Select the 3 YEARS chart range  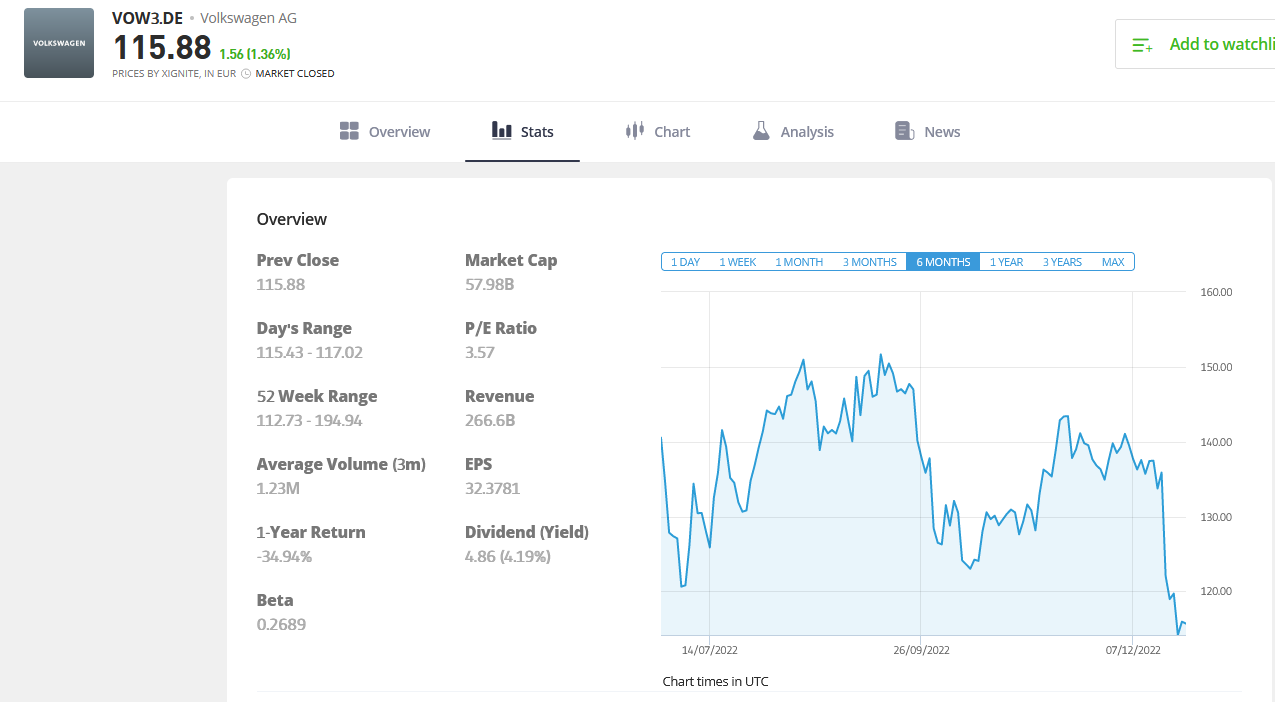click(x=1062, y=262)
